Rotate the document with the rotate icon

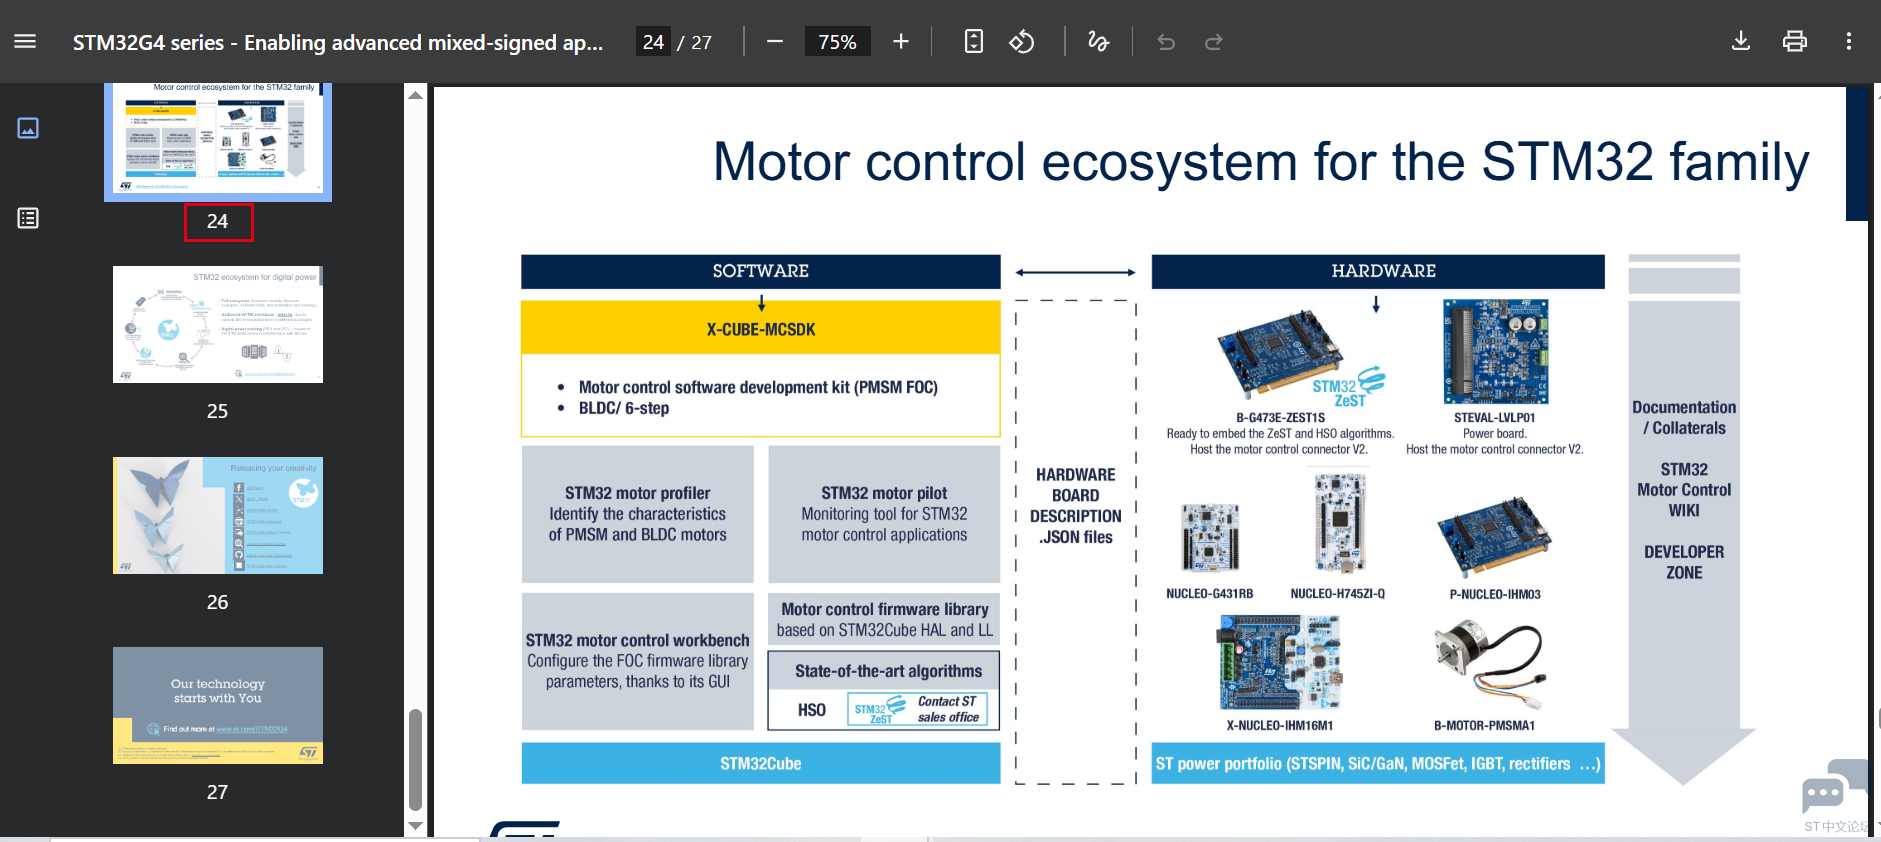(1021, 41)
